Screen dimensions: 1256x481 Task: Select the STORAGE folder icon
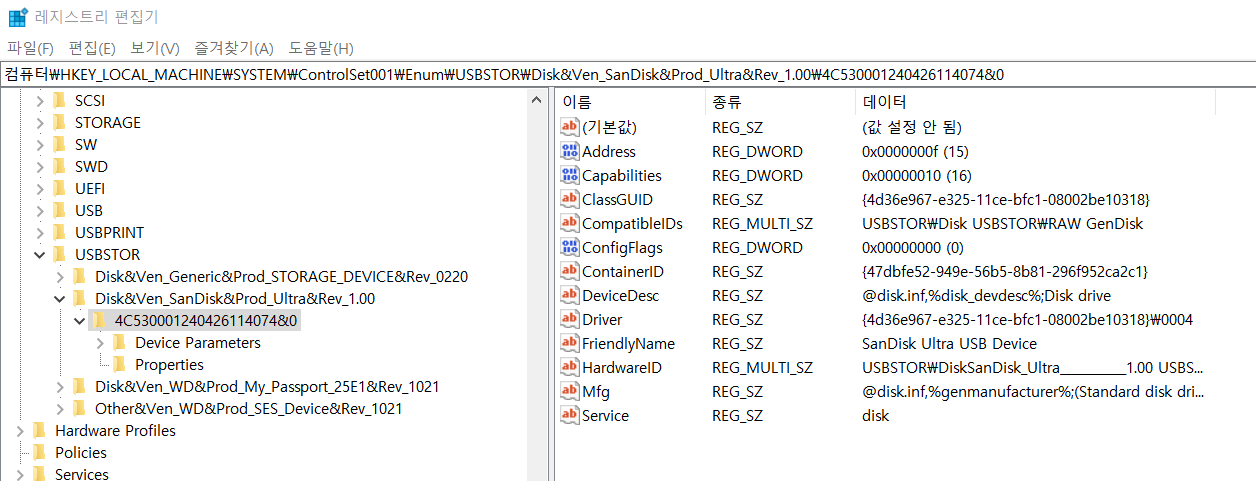[58, 123]
